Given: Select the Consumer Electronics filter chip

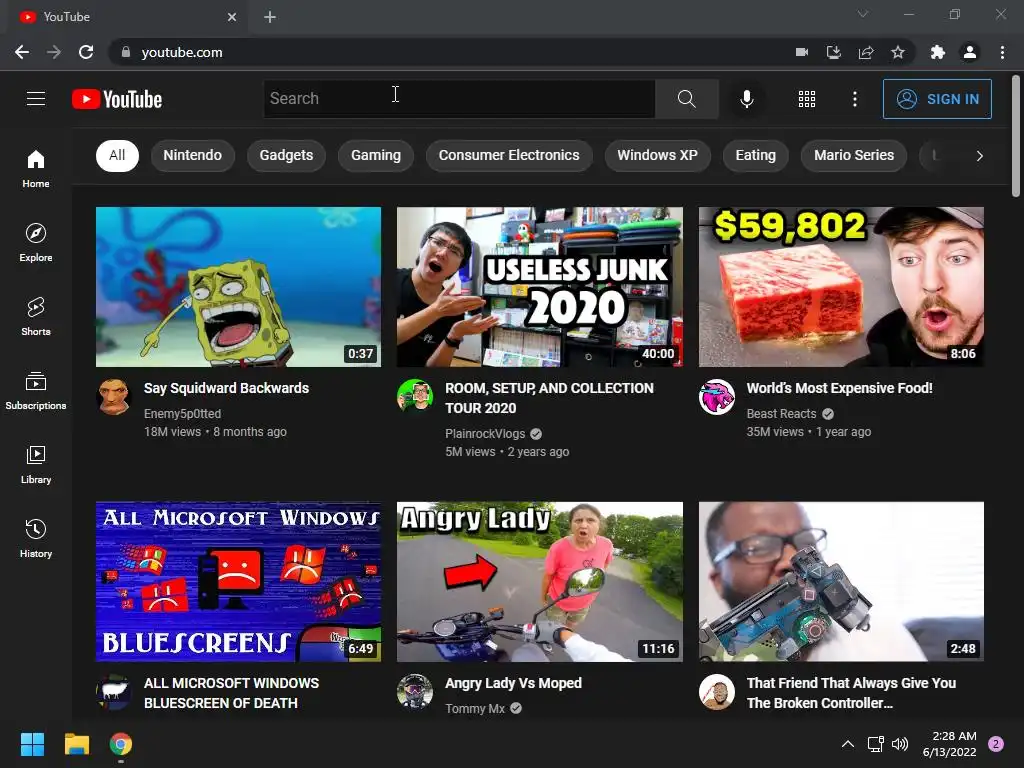Looking at the screenshot, I should 509,155.
